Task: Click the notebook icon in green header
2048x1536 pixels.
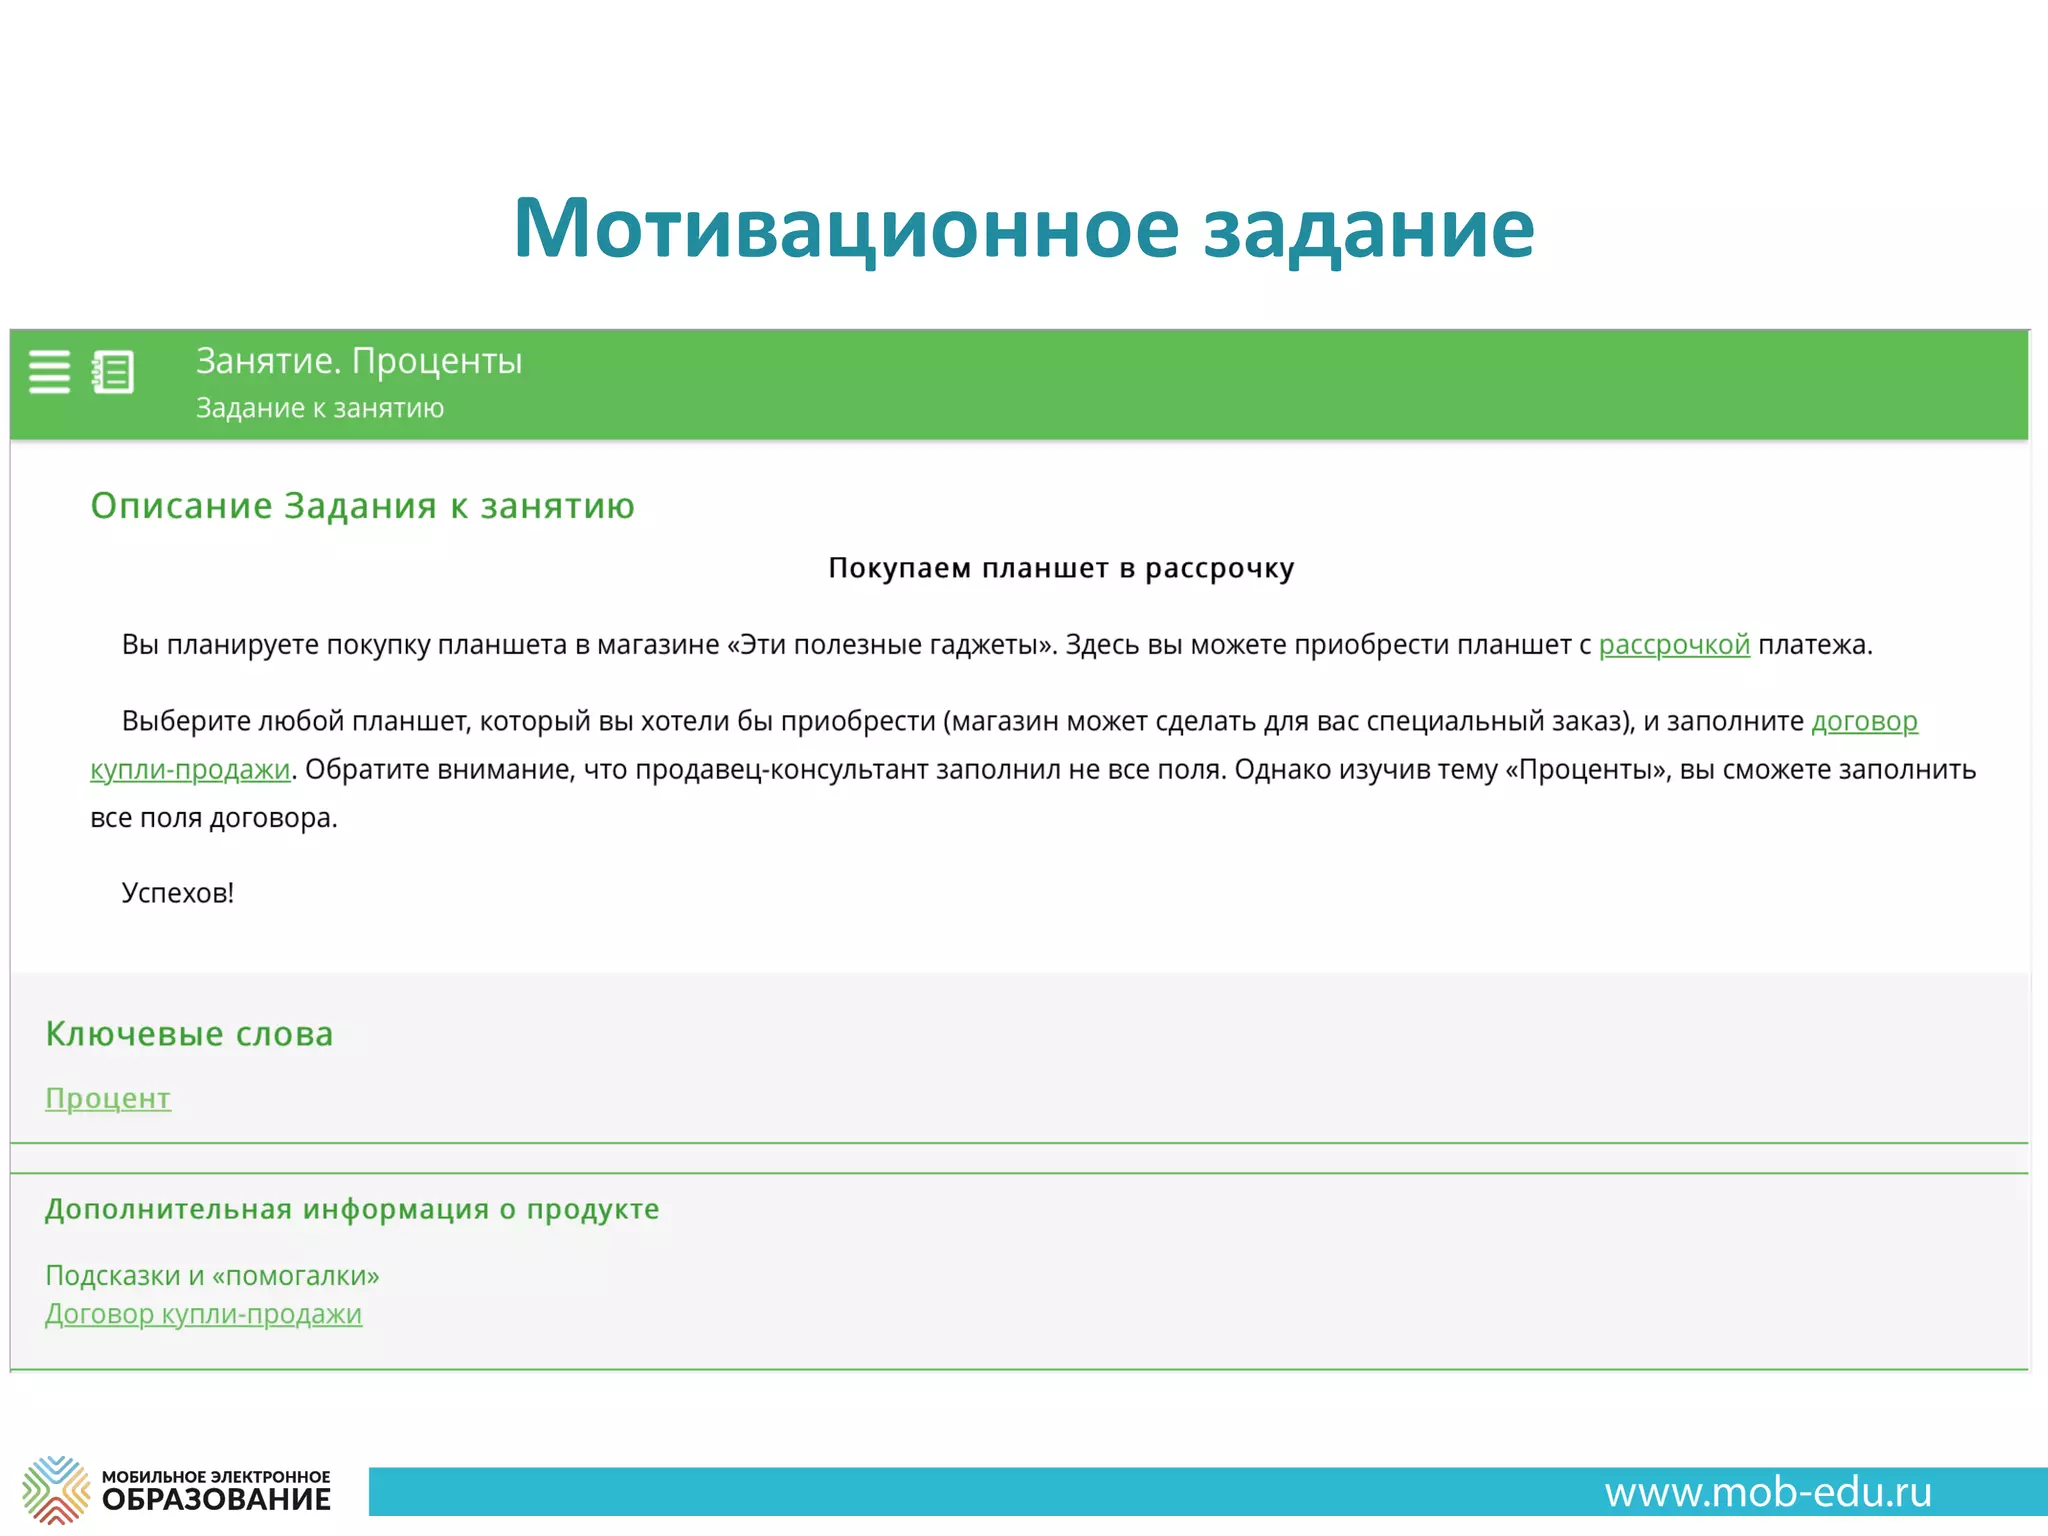Action: pos(113,372)
